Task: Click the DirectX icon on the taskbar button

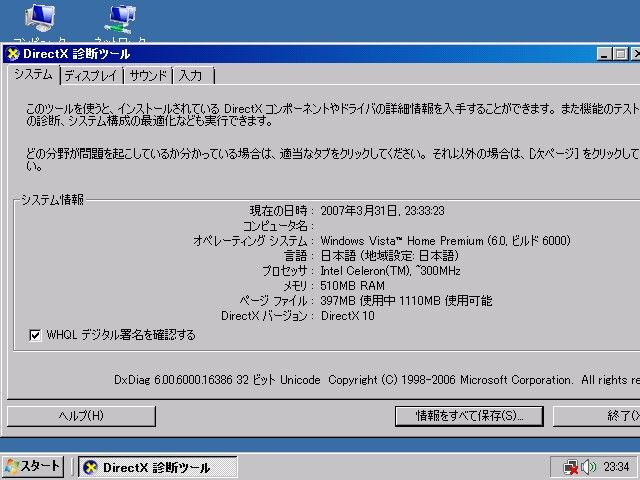Action: click(91, 467)
